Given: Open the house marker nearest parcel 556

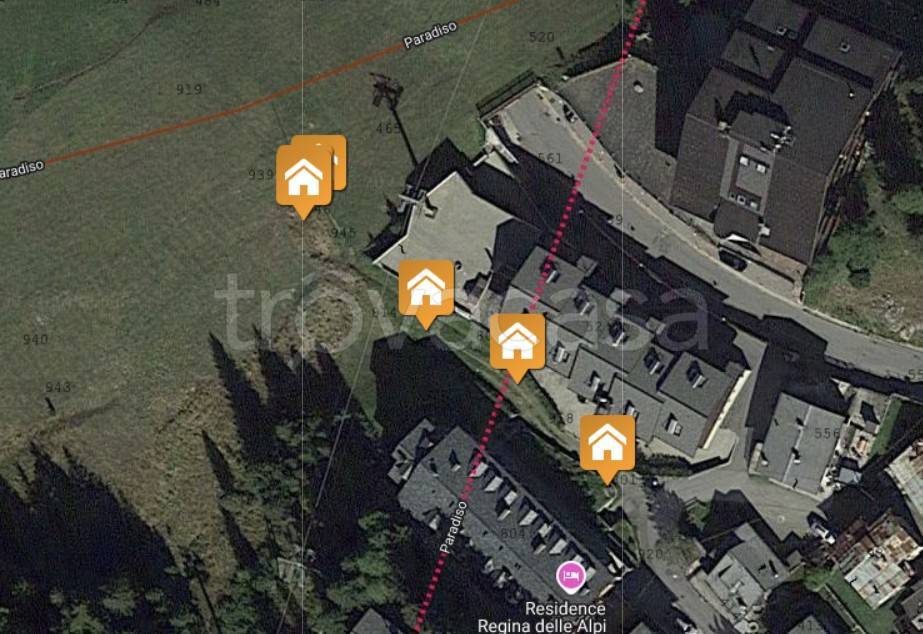Looking at the screenshot, I should pyautogui.click(x=607, y=448).
